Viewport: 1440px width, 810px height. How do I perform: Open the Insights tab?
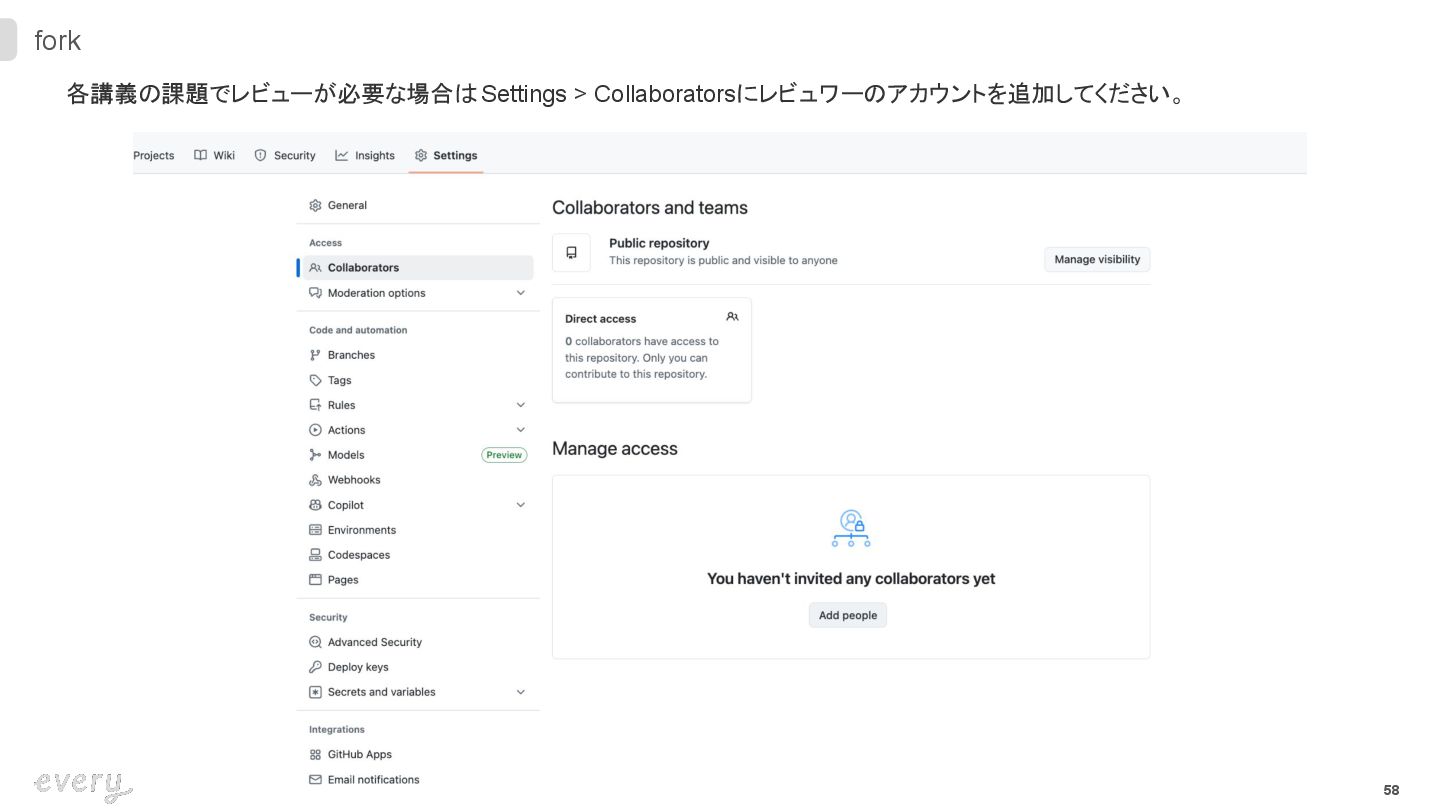click(365, 156)
